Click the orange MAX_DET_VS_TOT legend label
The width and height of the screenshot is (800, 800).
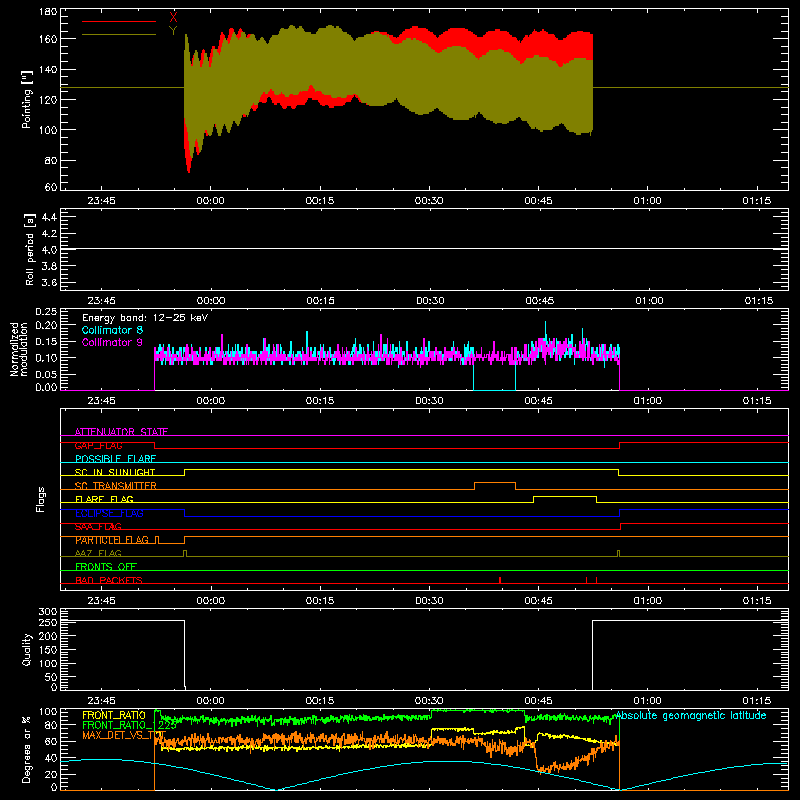point(124,735)
